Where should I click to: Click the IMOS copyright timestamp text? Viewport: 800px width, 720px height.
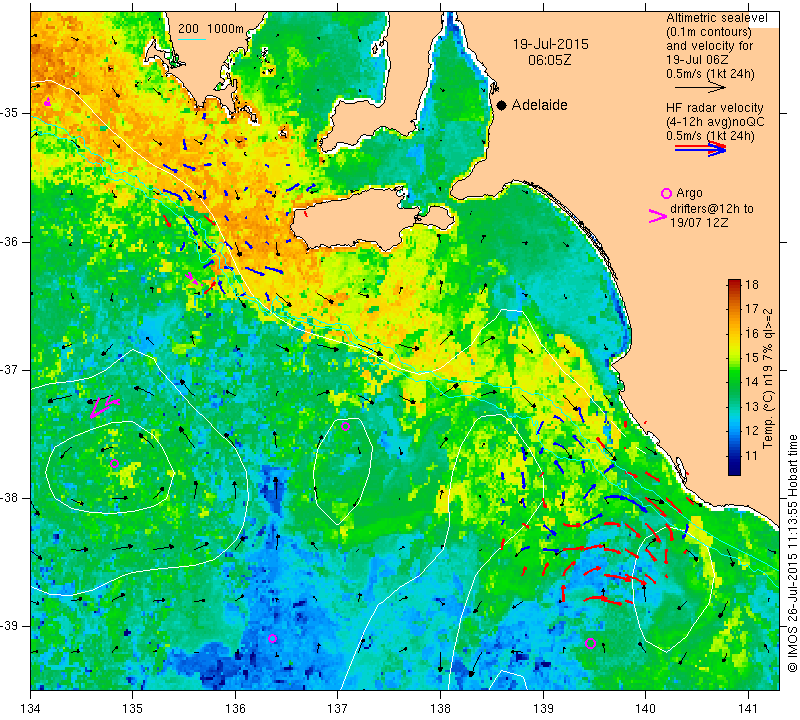tap(792, 553)
